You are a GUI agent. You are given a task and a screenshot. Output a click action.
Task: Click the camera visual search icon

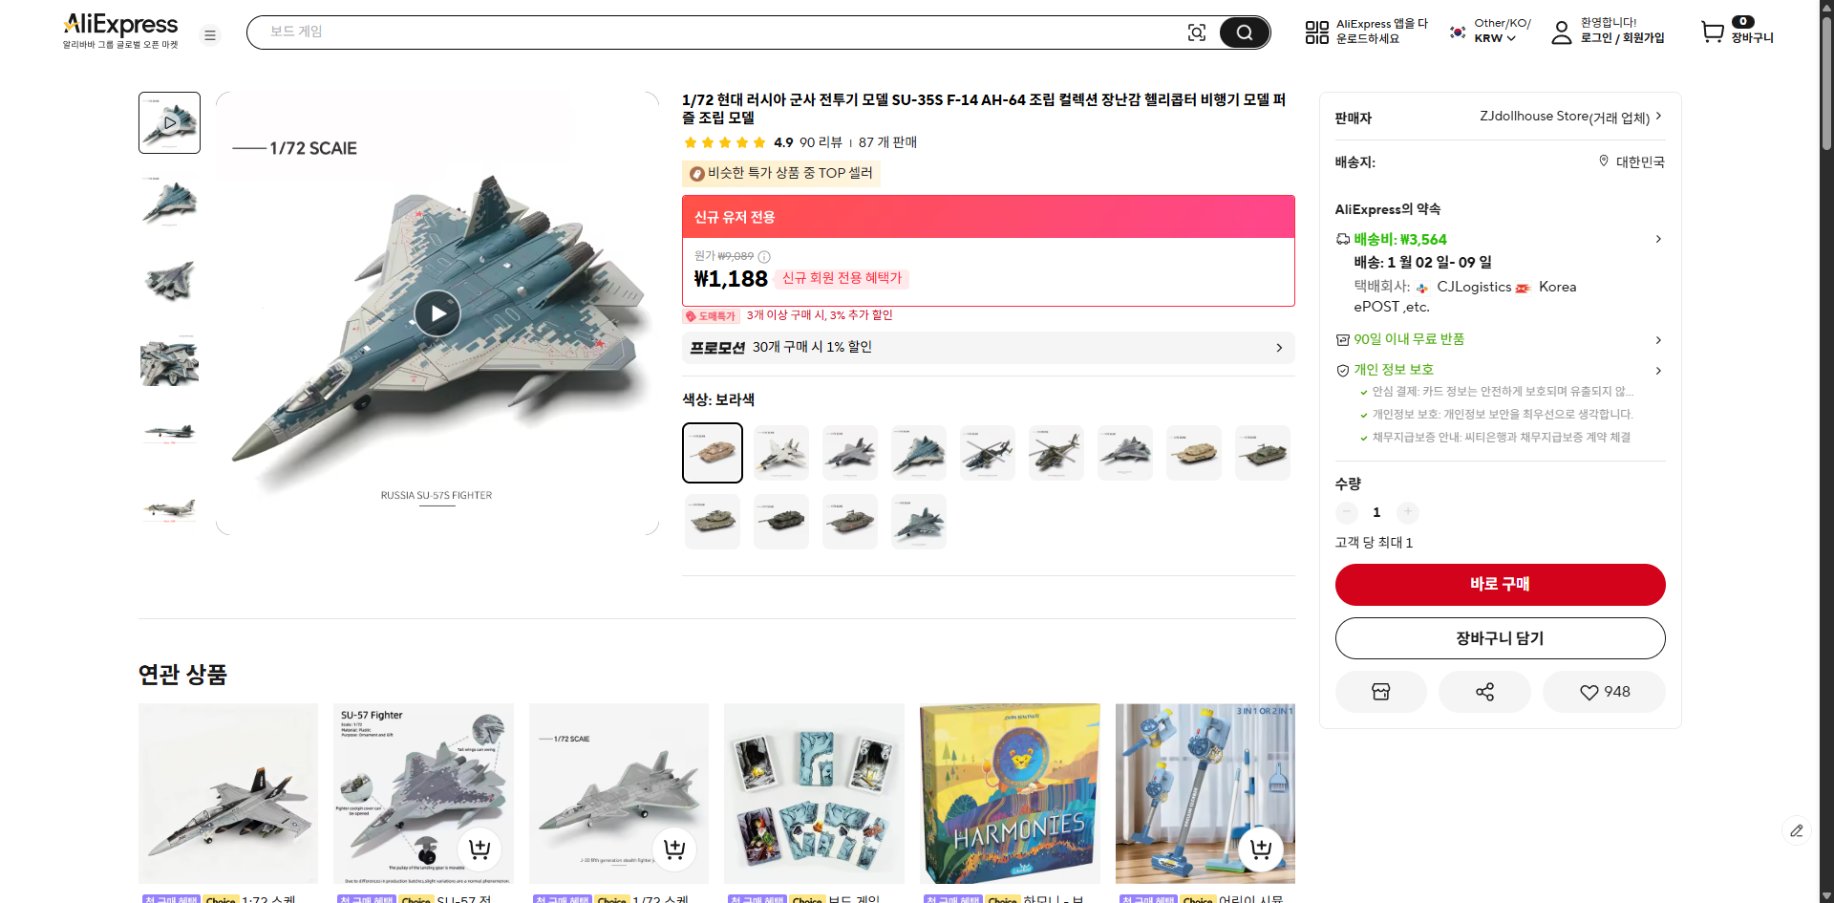[x=1197, y=32]
